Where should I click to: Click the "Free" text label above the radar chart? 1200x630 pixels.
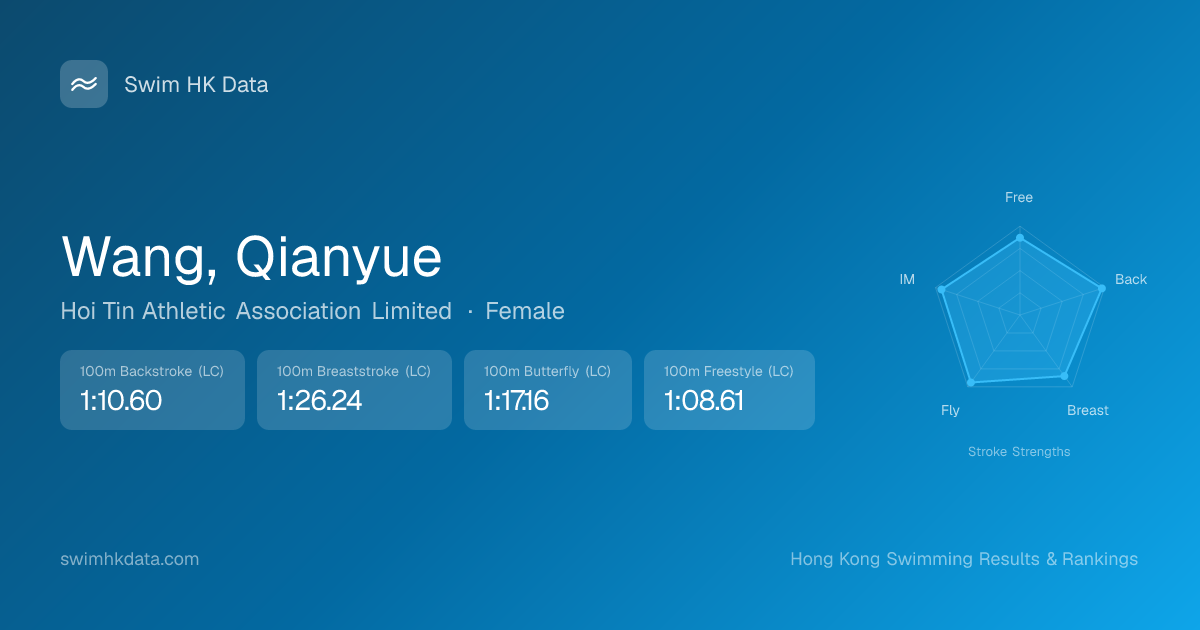tap(1019, 197)
